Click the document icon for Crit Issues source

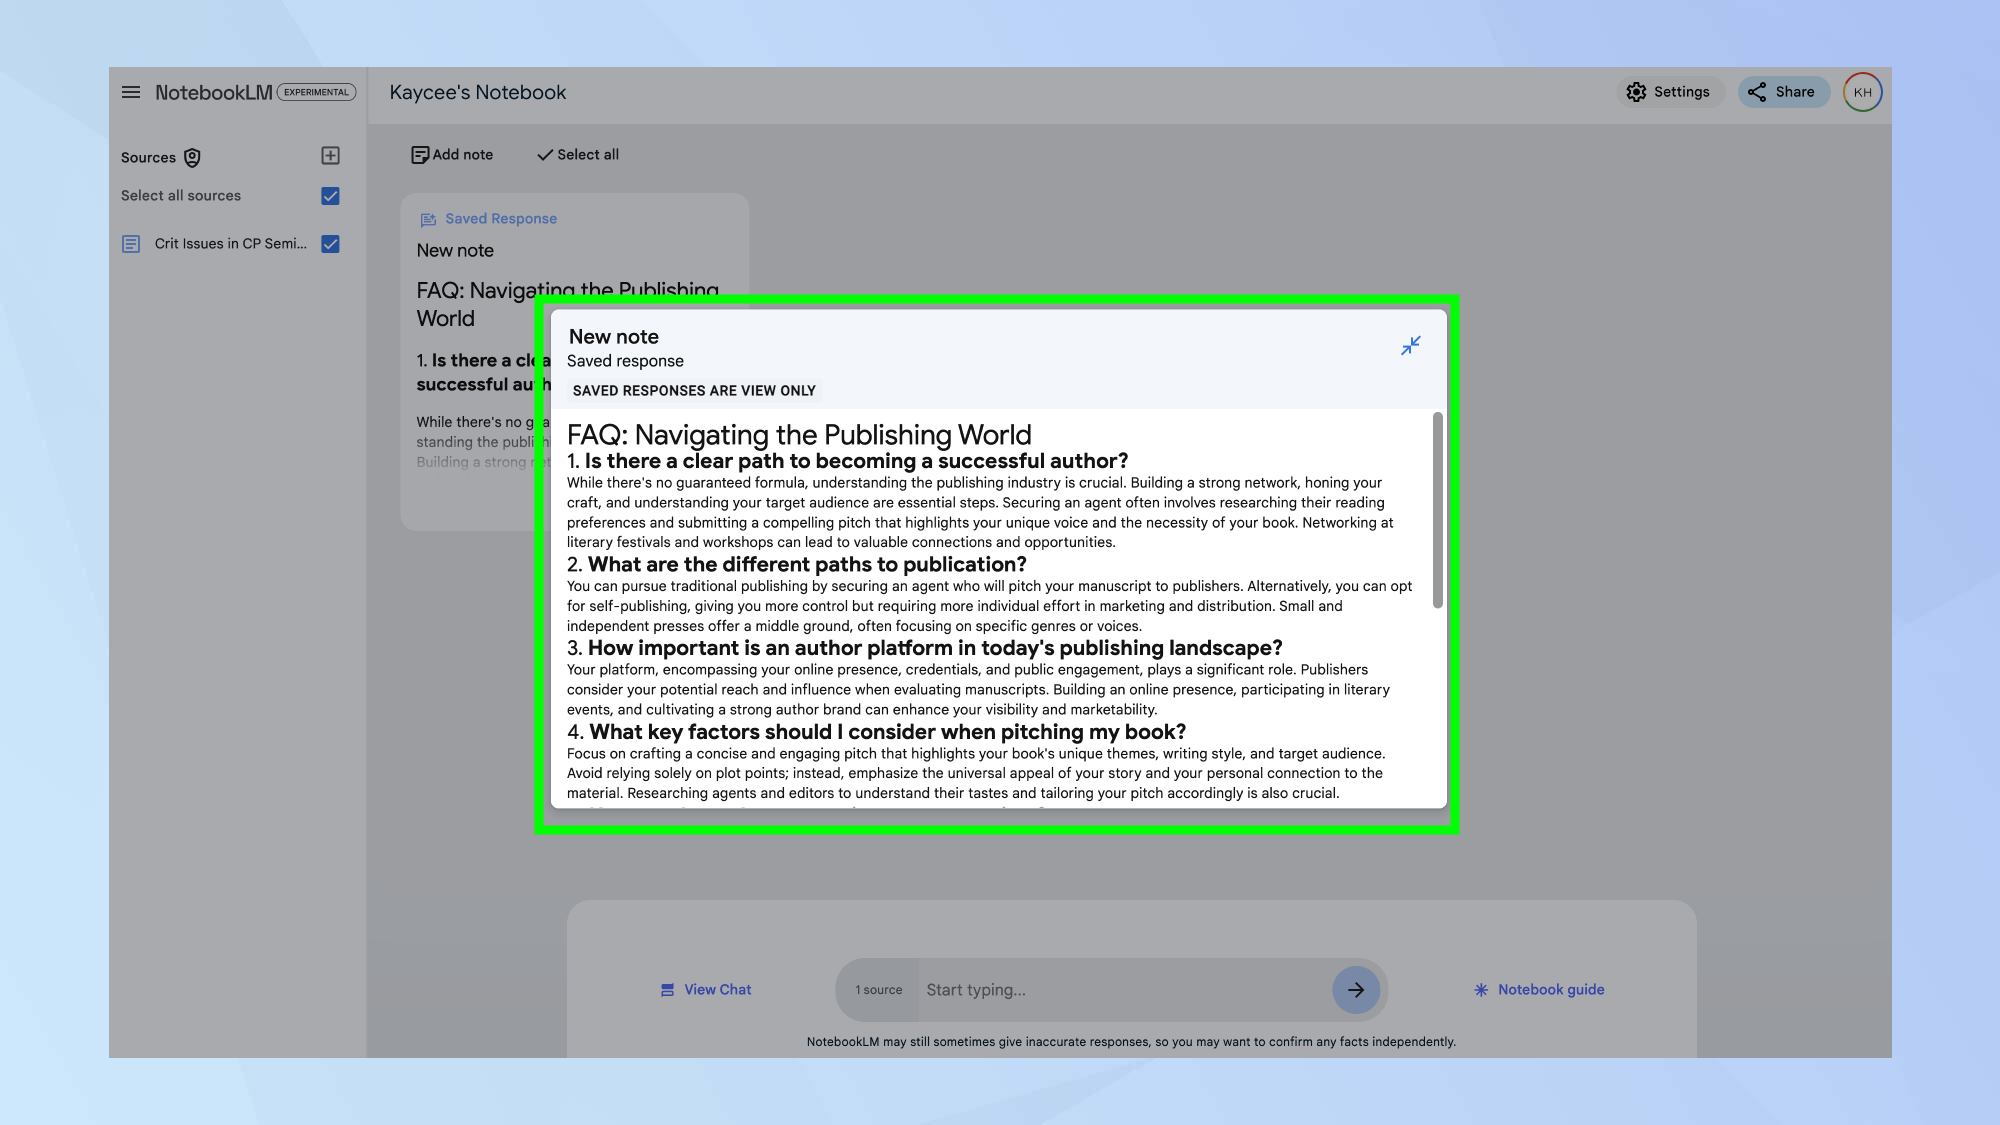point(131,244)
